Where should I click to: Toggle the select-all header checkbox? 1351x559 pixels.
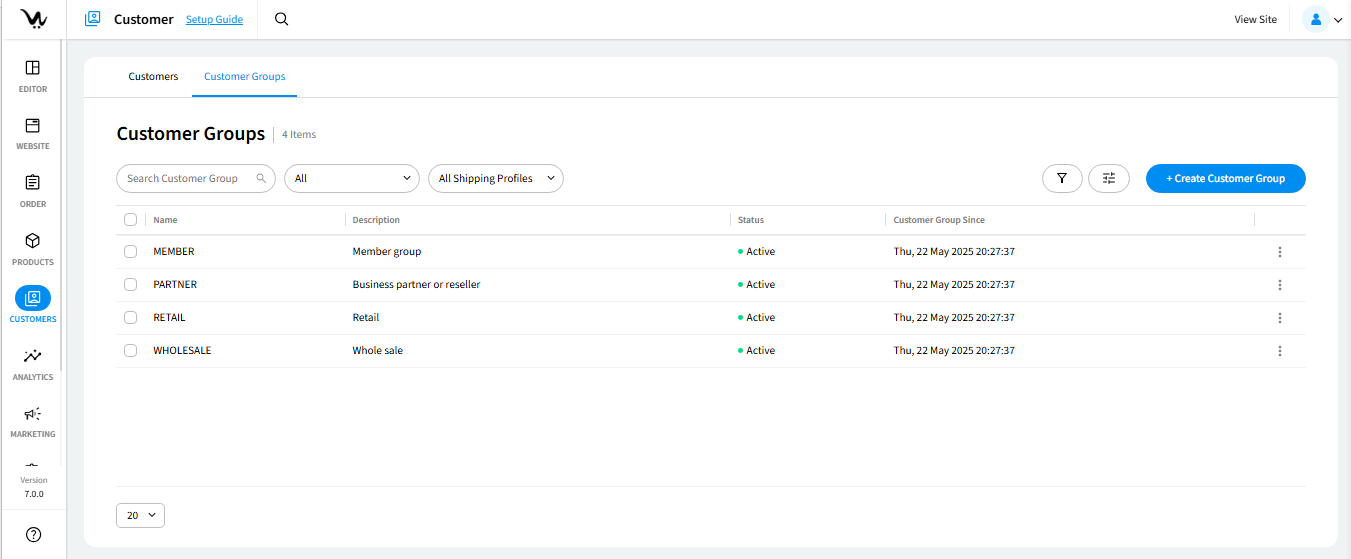tap(130, 220)
